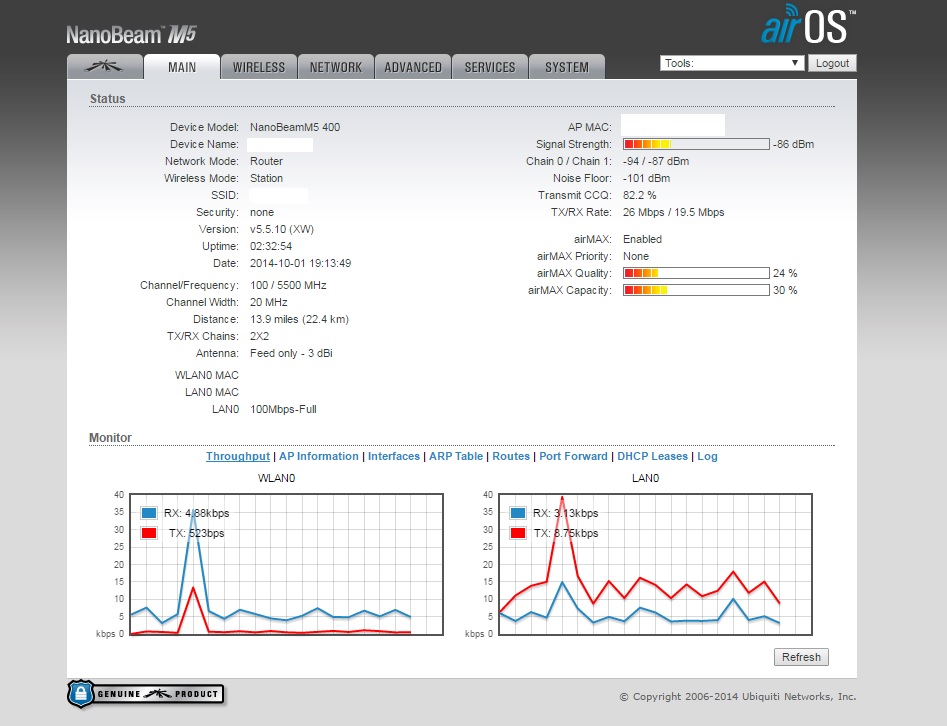Click the NanoBeam M5 logo
947x726 pixels.
[131, 34]
